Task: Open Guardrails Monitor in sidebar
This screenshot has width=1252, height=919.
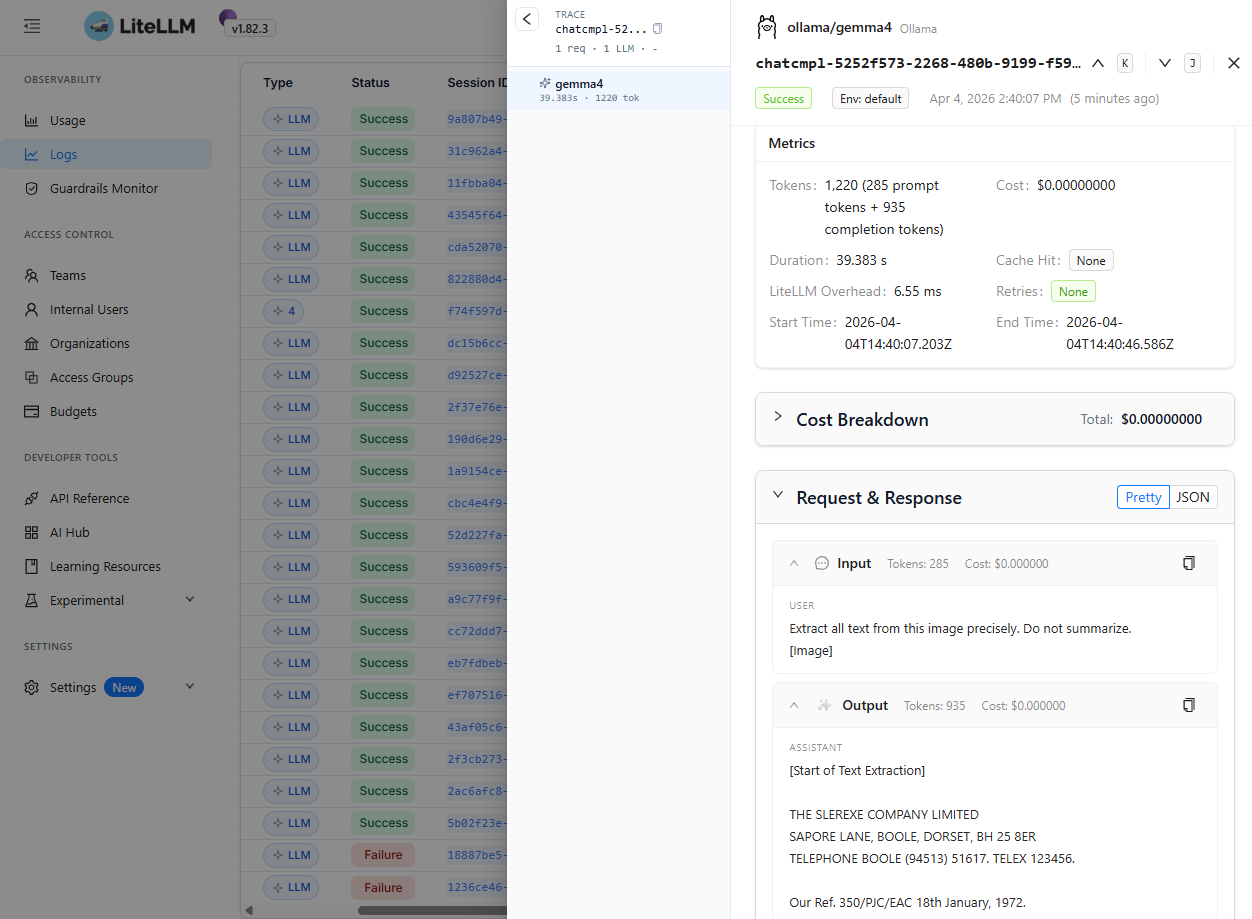Action: tap(104, 188)
